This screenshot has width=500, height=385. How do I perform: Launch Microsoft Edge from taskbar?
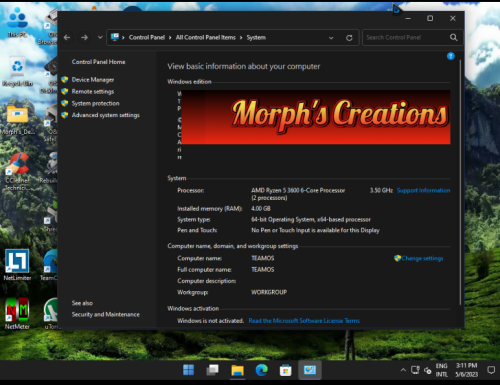tap(262, 370)
